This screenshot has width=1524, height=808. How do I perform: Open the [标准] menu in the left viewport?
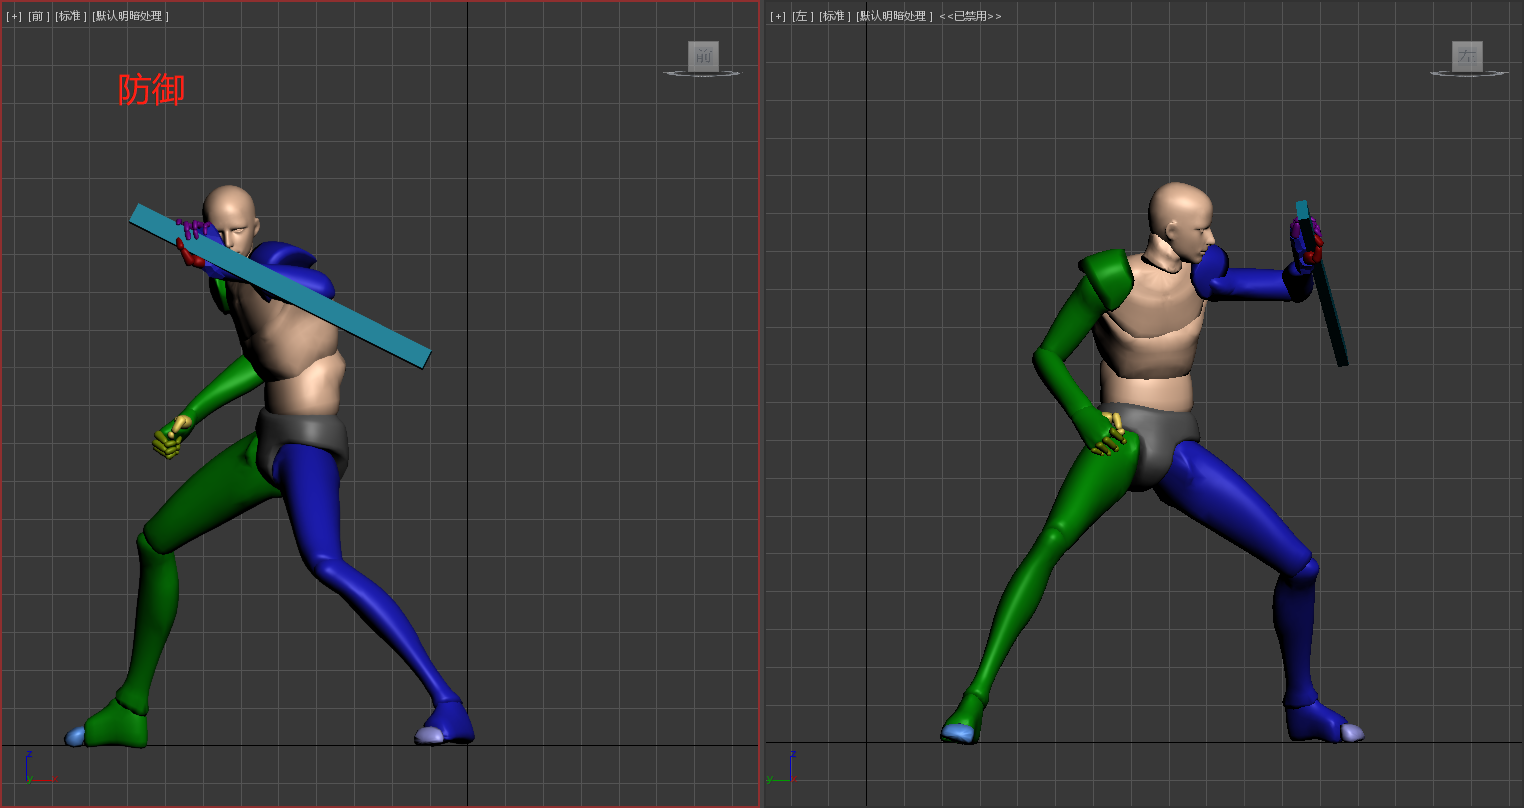(835, 16)
